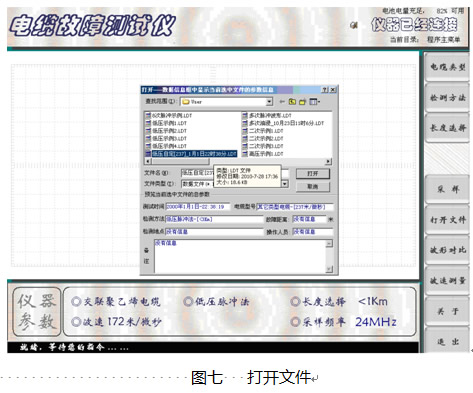Select the file 低压示例1.LDT
The width and height of the screenshot is (473, 393).
[166, 123]
